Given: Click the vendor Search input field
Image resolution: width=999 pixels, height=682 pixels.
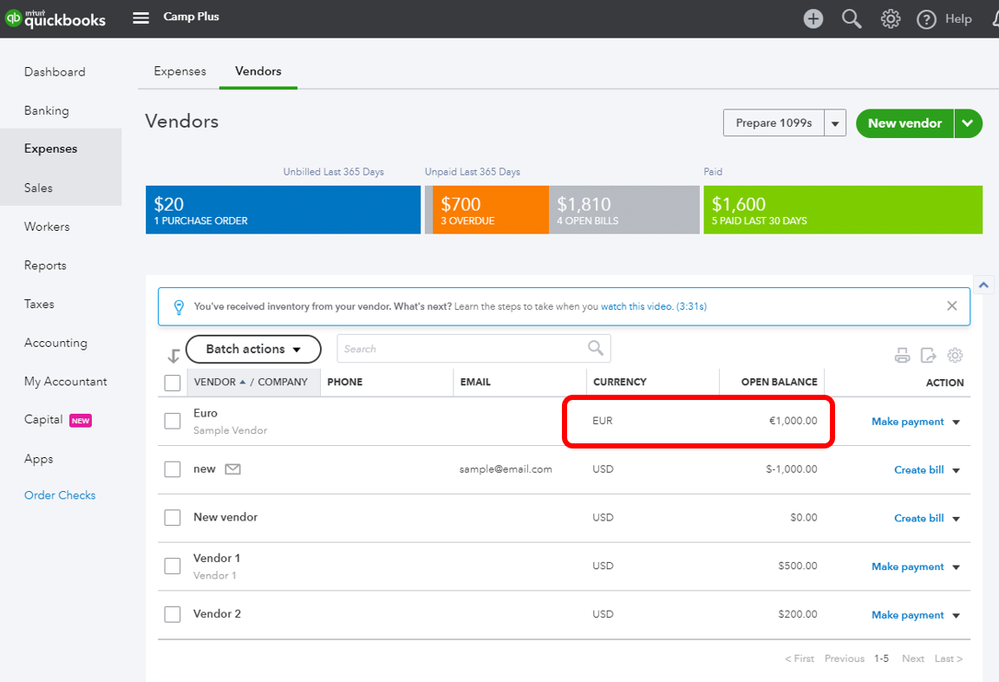Looking at the screenshot, I should tap(460, 349).
